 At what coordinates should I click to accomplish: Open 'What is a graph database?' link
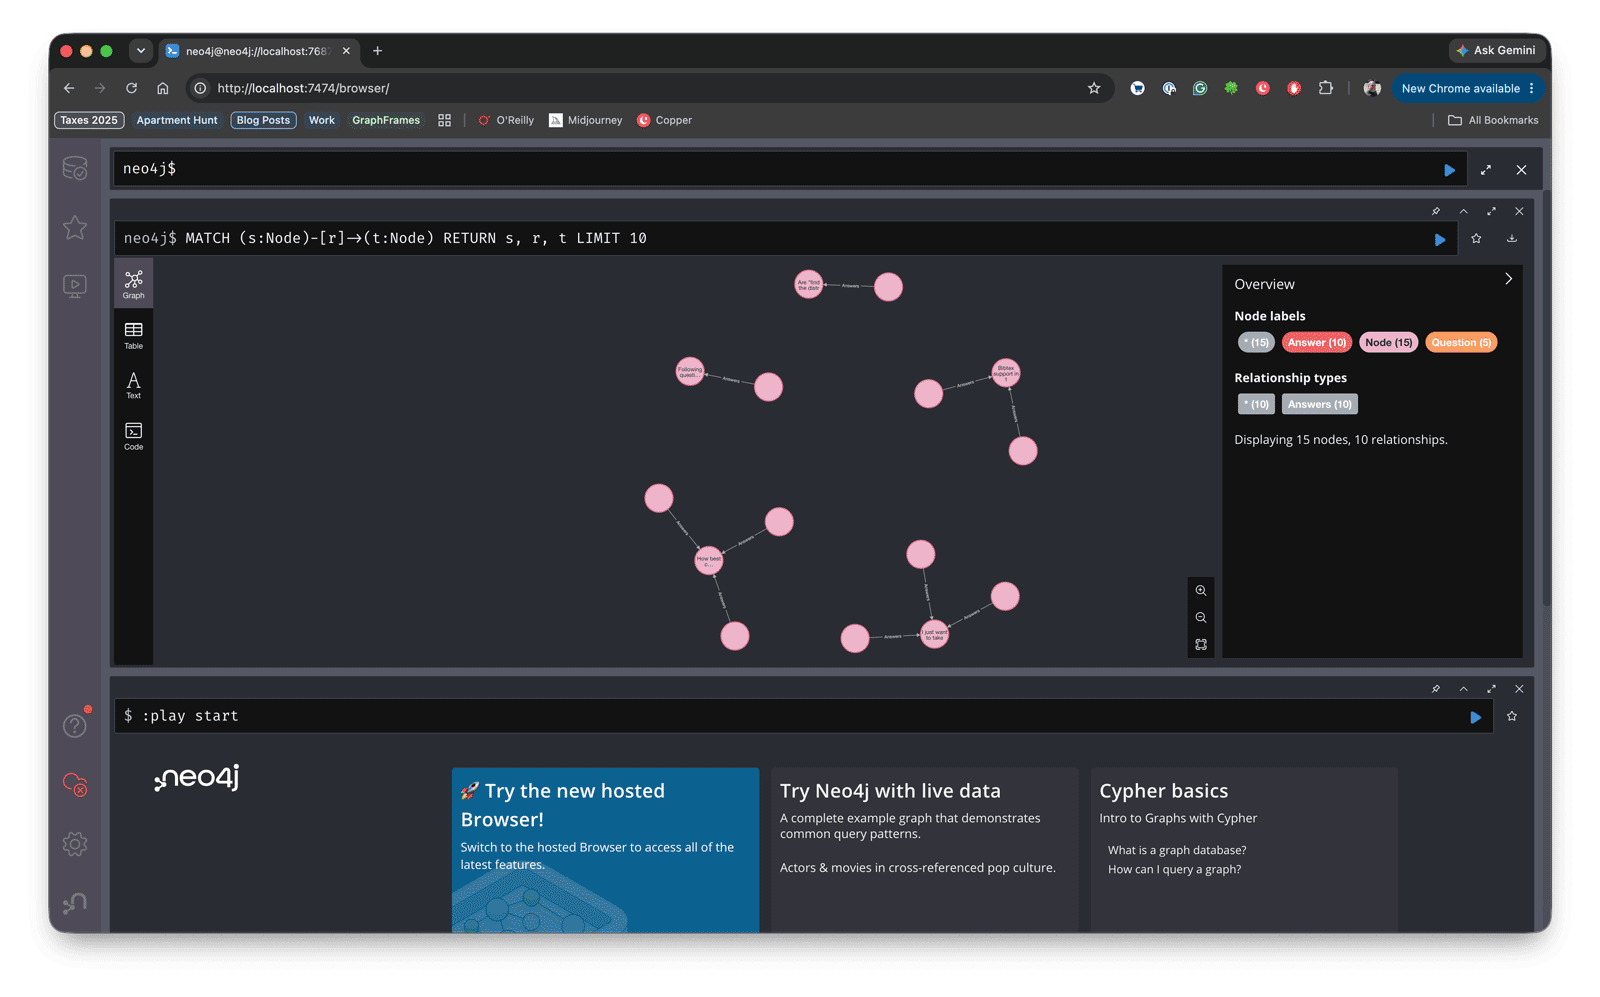(1177, 850)
